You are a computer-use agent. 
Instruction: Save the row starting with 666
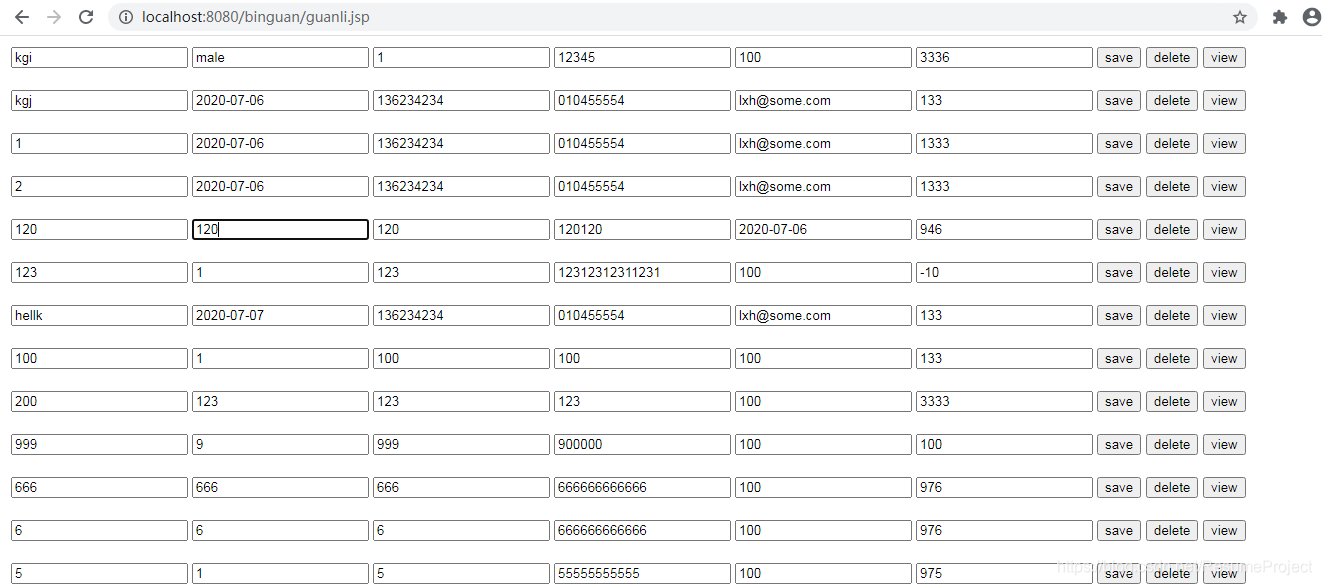click(1119, 488)
